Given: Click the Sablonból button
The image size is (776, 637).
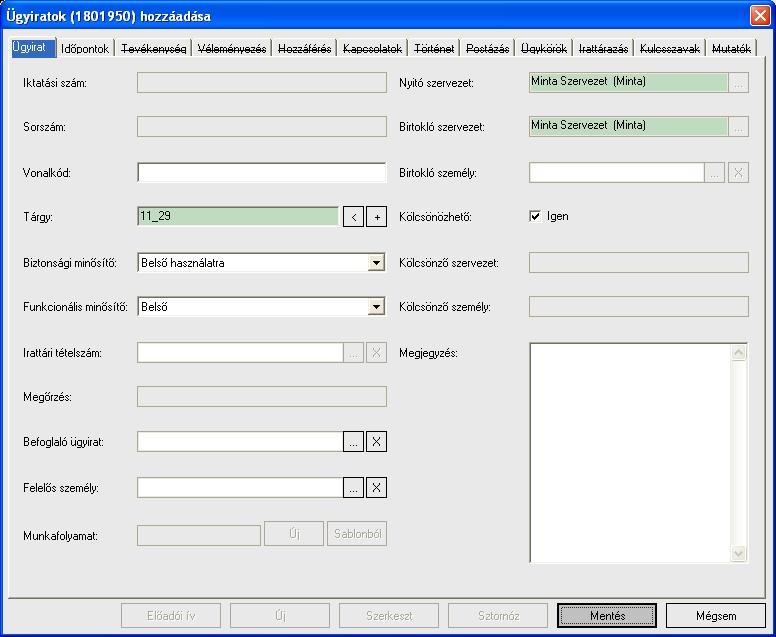Looking at the screenshot, I should click(357, 534).
